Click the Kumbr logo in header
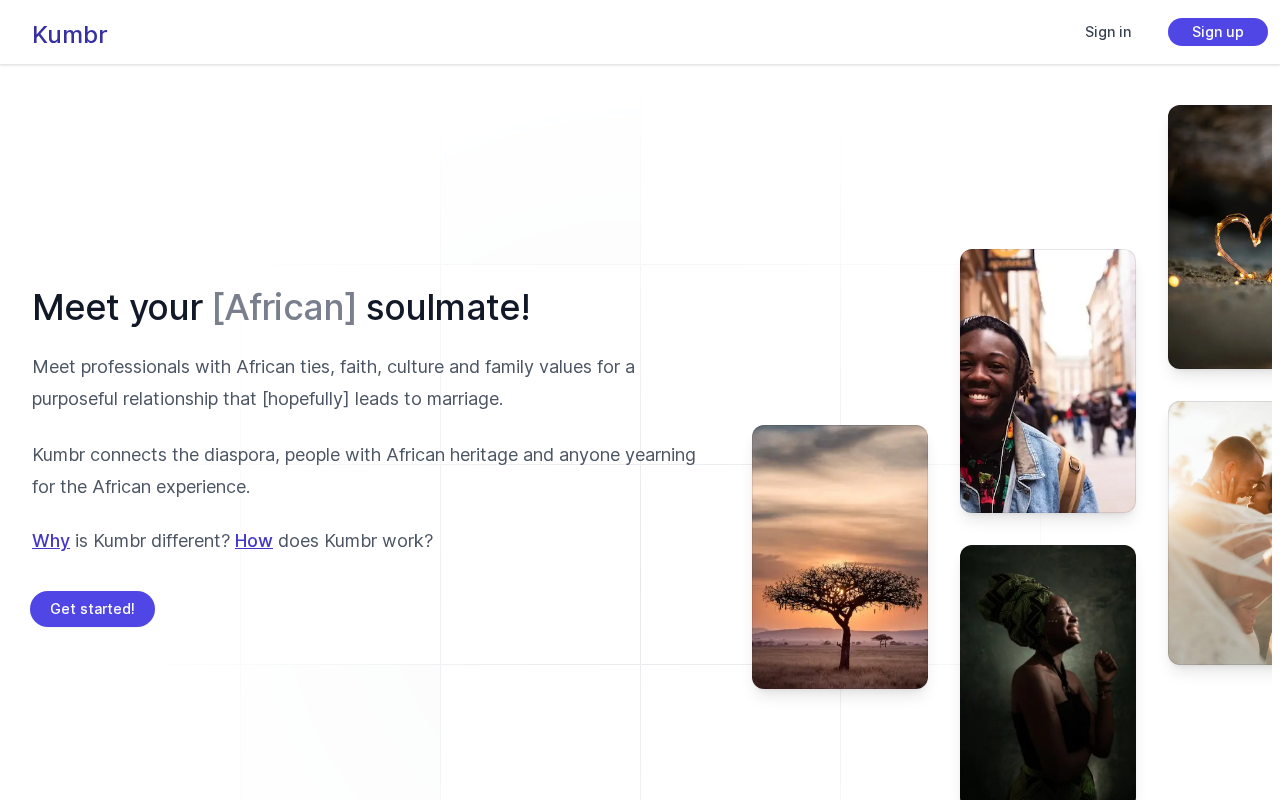Image resolution: width=1280 pixels, height=800 pixels. click(x=69, y=35)
